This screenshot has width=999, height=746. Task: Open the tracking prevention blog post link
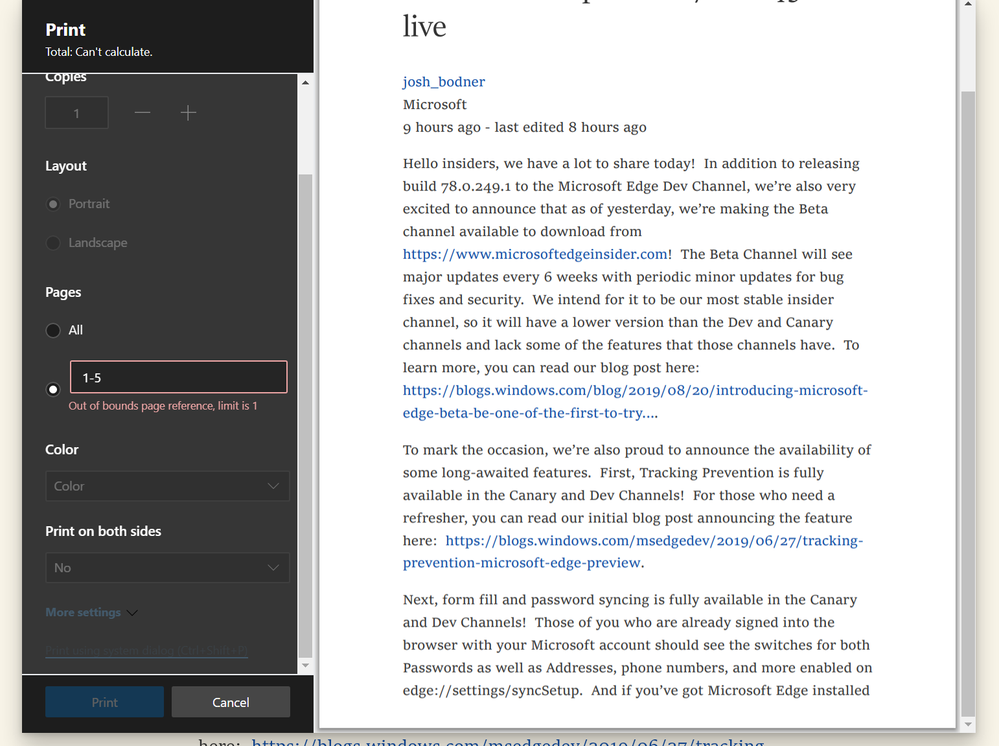click(x=633, y=552)
